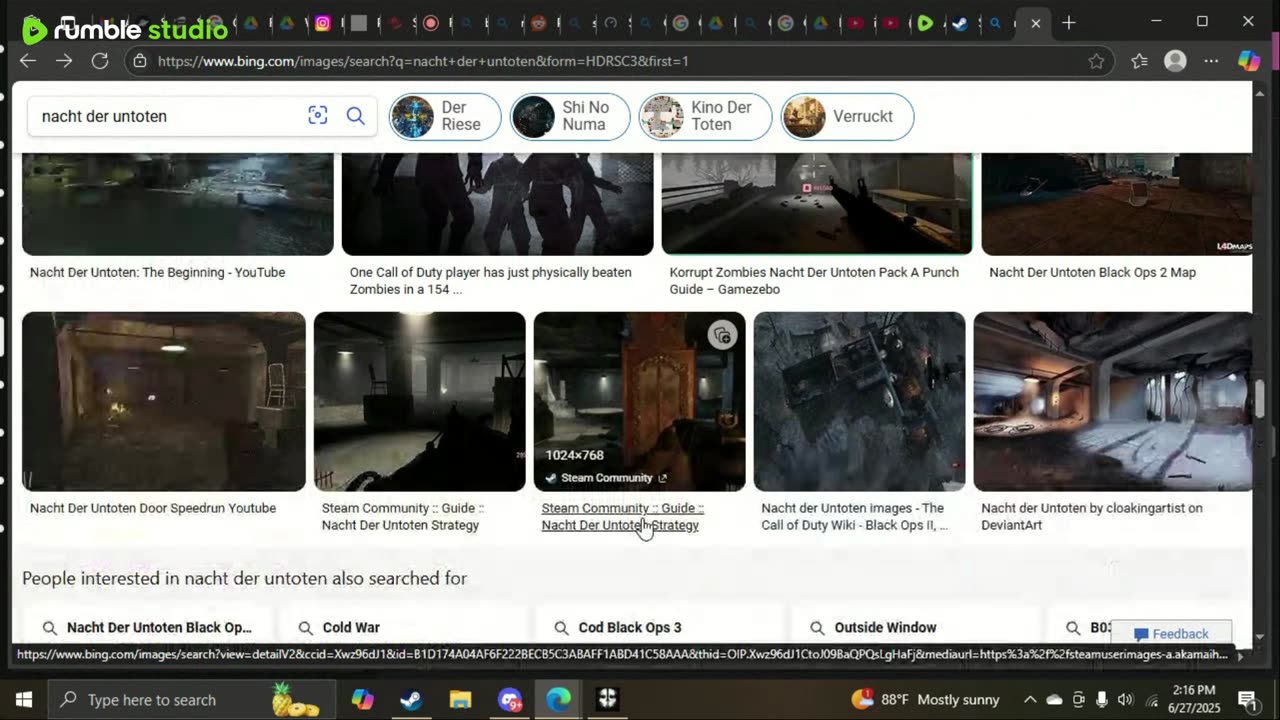Switch to the Instagram tab

[323, 23]
